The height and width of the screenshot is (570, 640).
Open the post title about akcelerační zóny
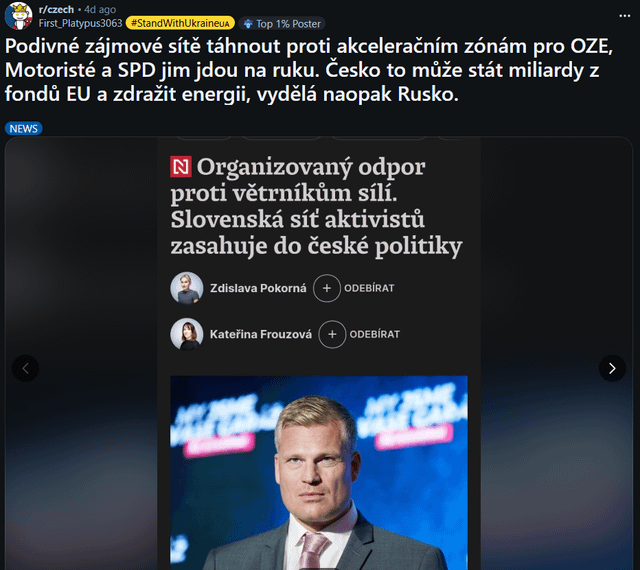(x=309, y=70)
